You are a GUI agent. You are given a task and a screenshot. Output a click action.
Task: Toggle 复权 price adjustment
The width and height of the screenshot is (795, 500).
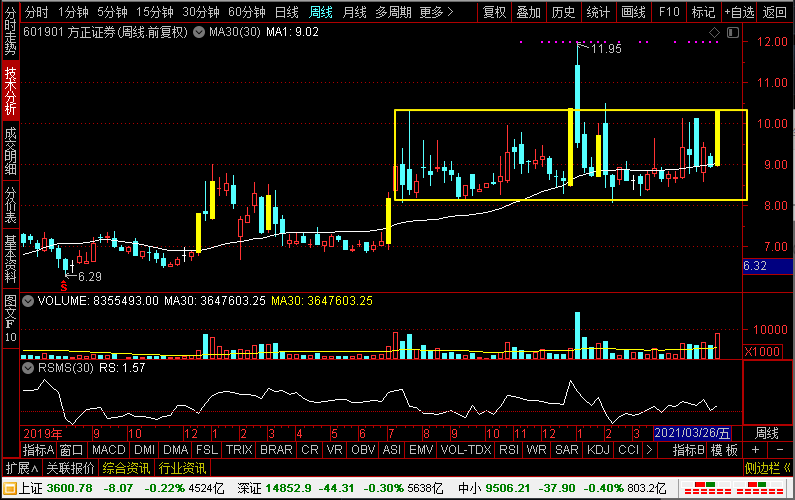494,12
